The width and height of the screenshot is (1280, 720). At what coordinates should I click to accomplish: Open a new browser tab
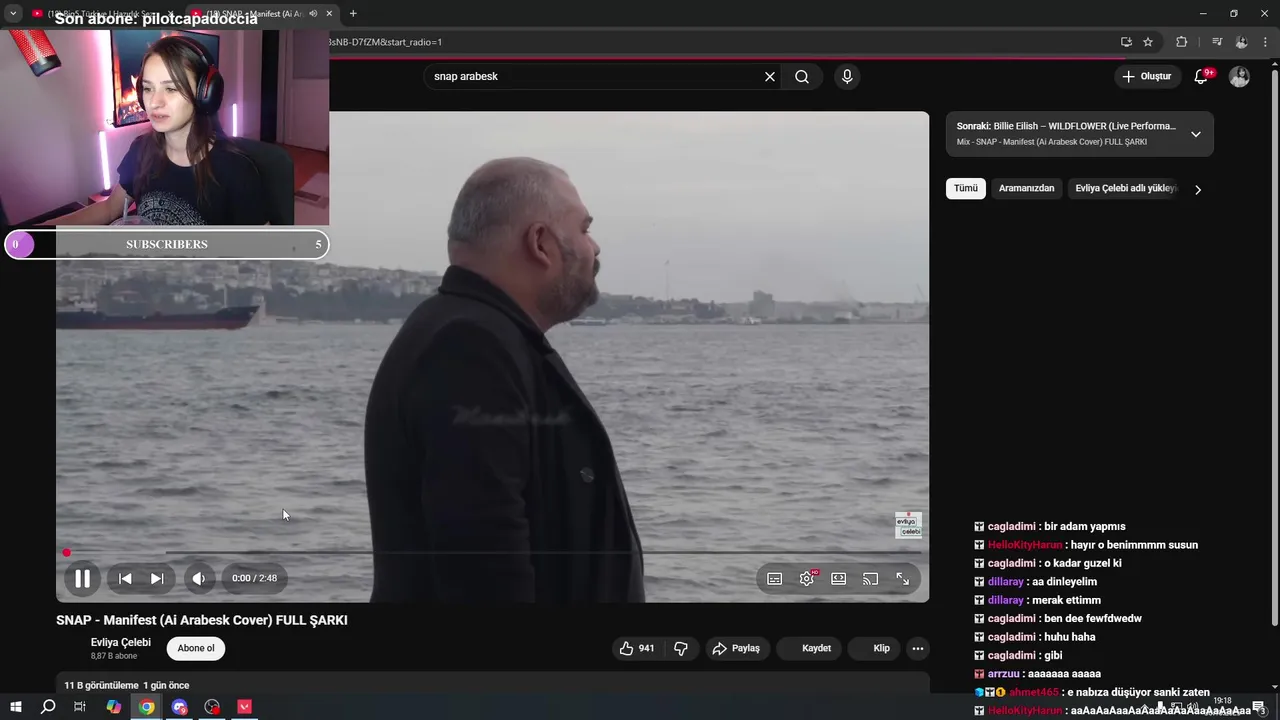[353, 14]
